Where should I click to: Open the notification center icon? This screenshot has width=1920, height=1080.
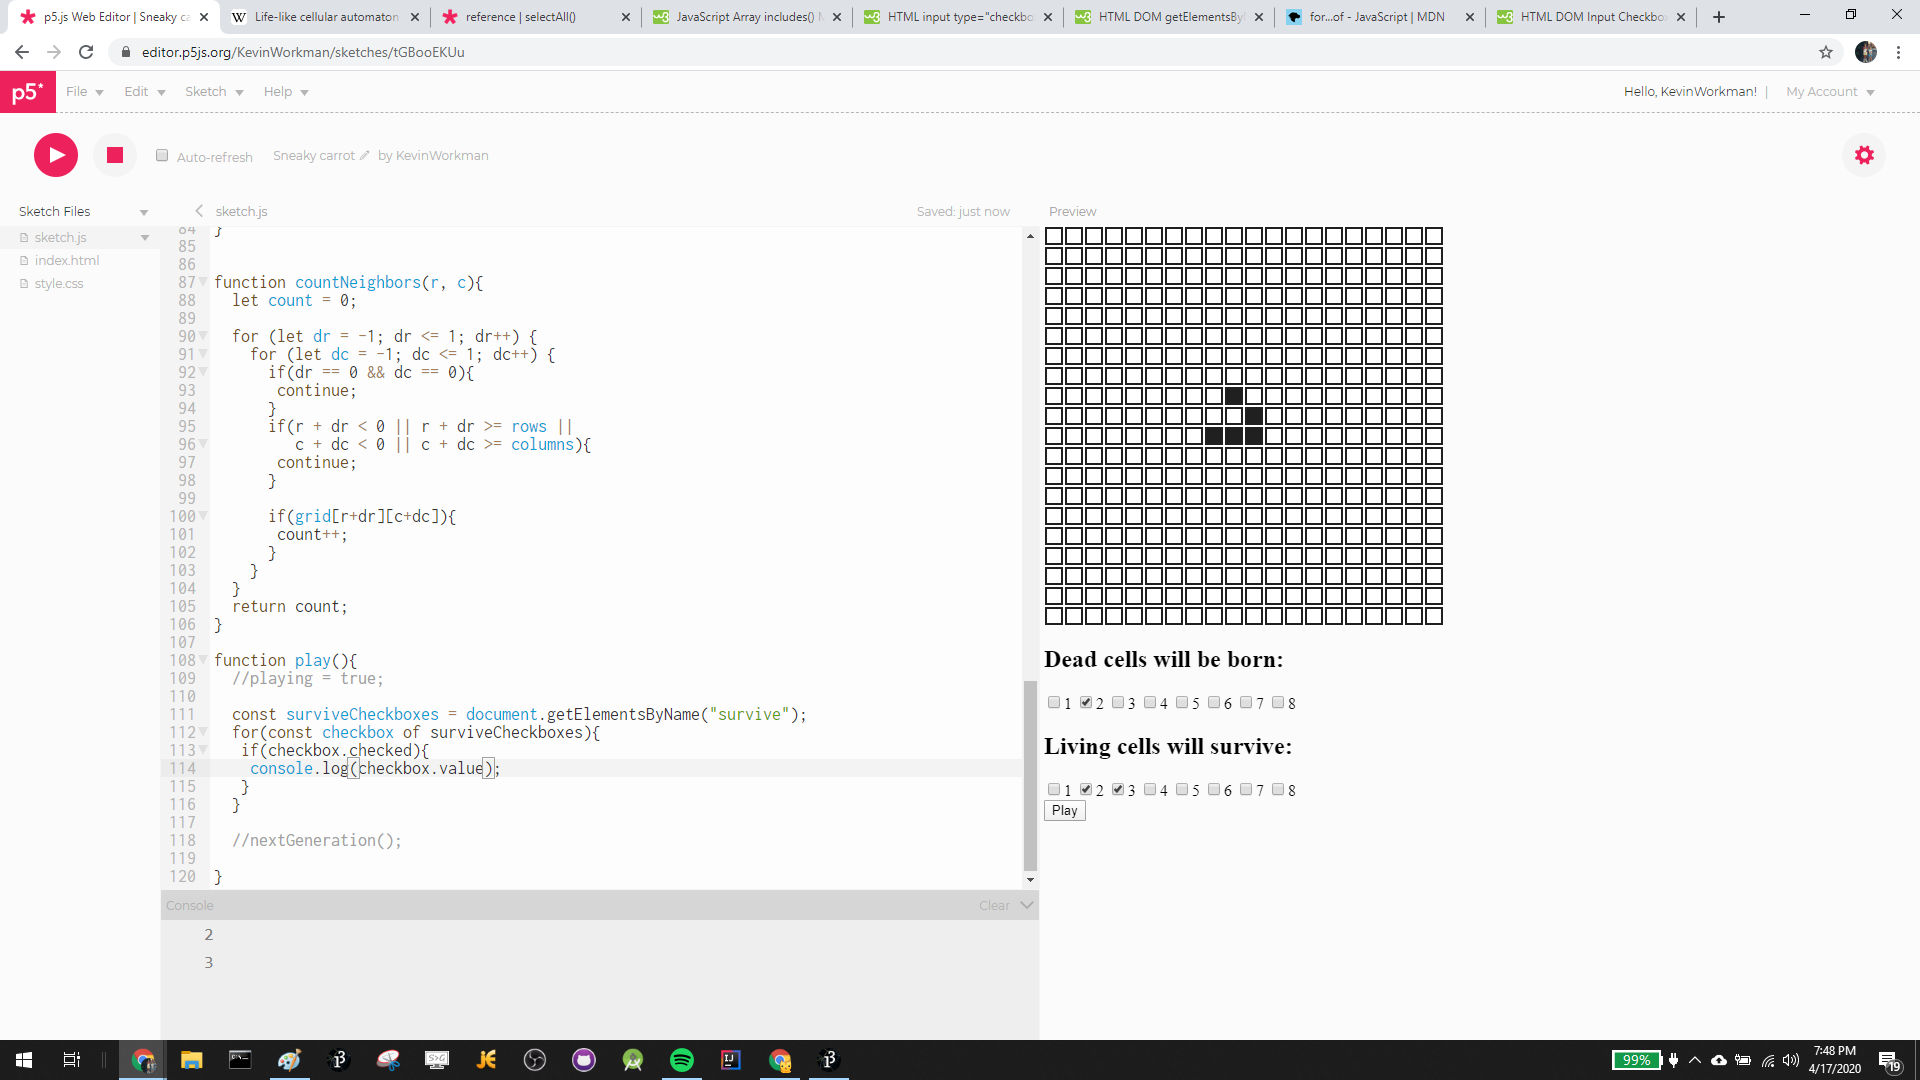point(1889,1060)
